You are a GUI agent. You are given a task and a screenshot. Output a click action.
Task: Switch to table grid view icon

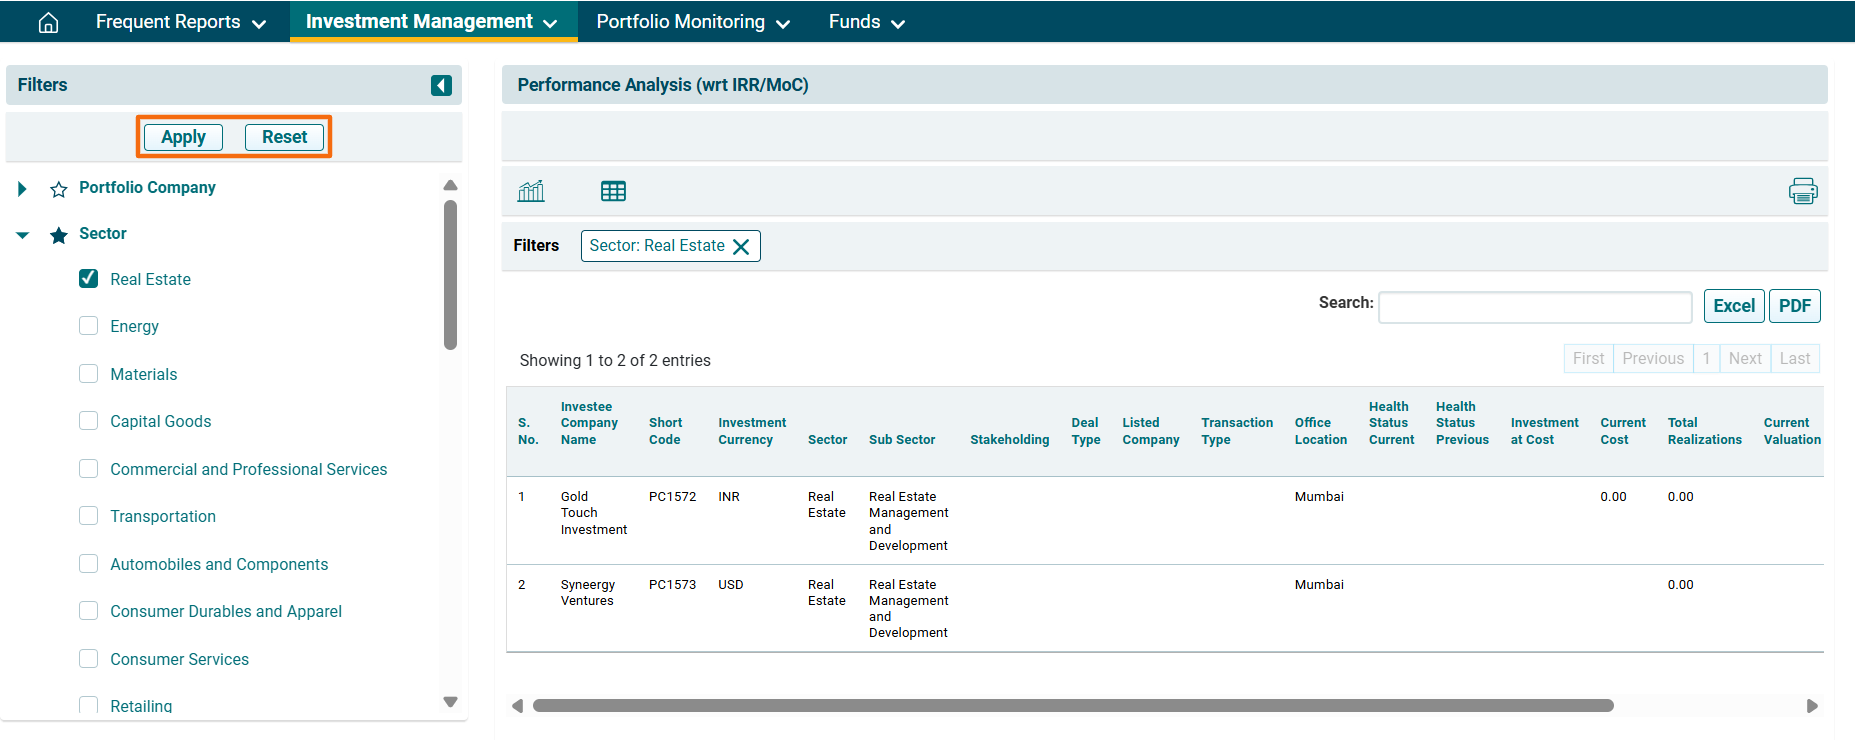coord(613,191)
